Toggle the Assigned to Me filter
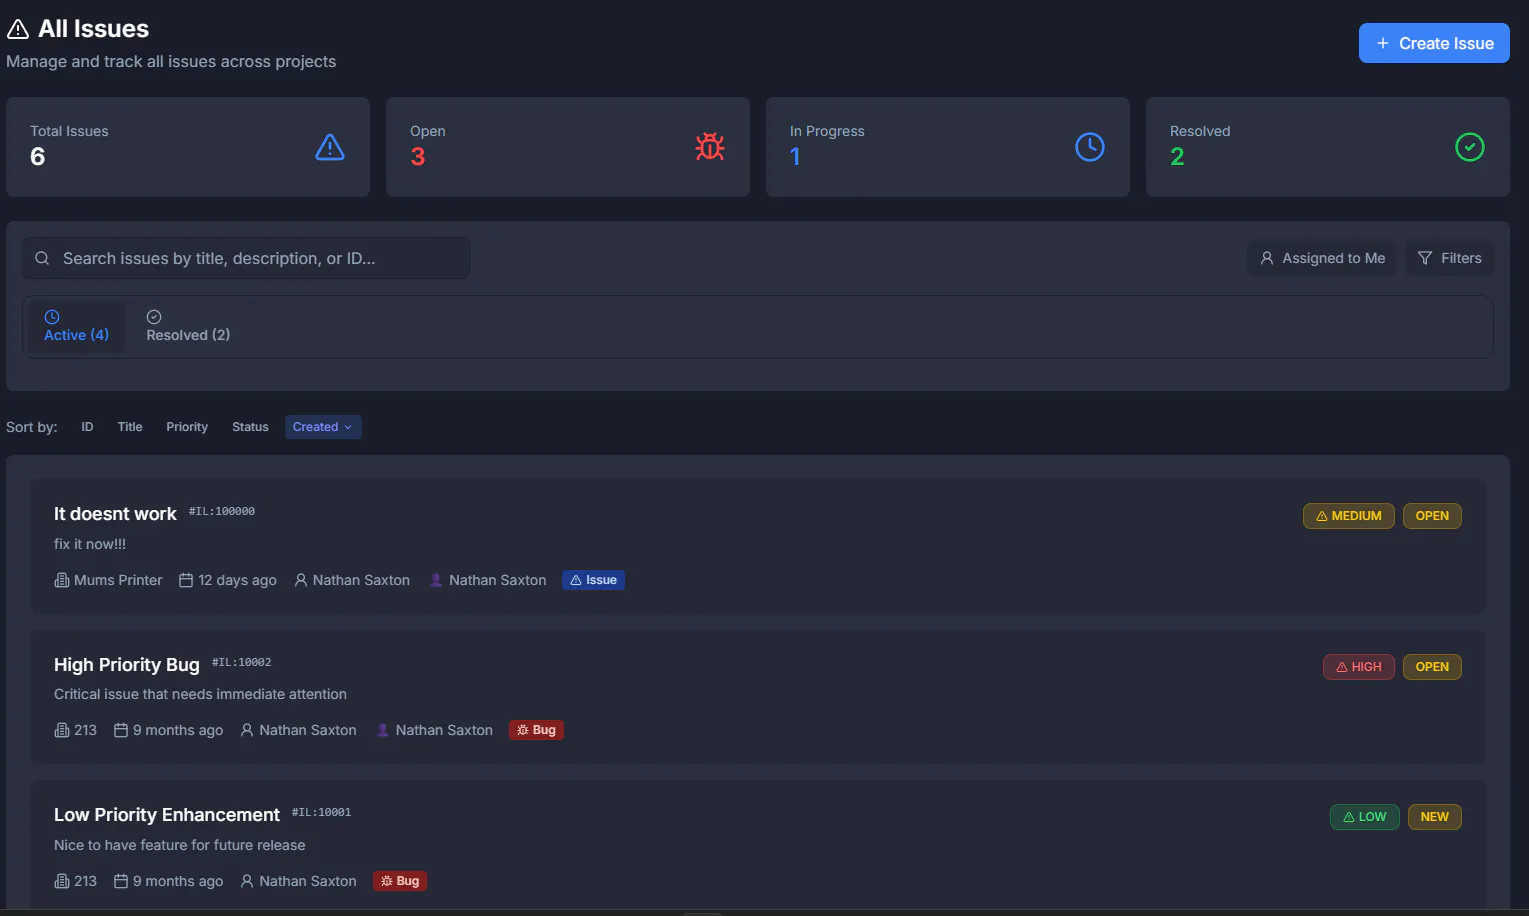This screenshot has width=1529, height=916. (x=1321, y=258)
